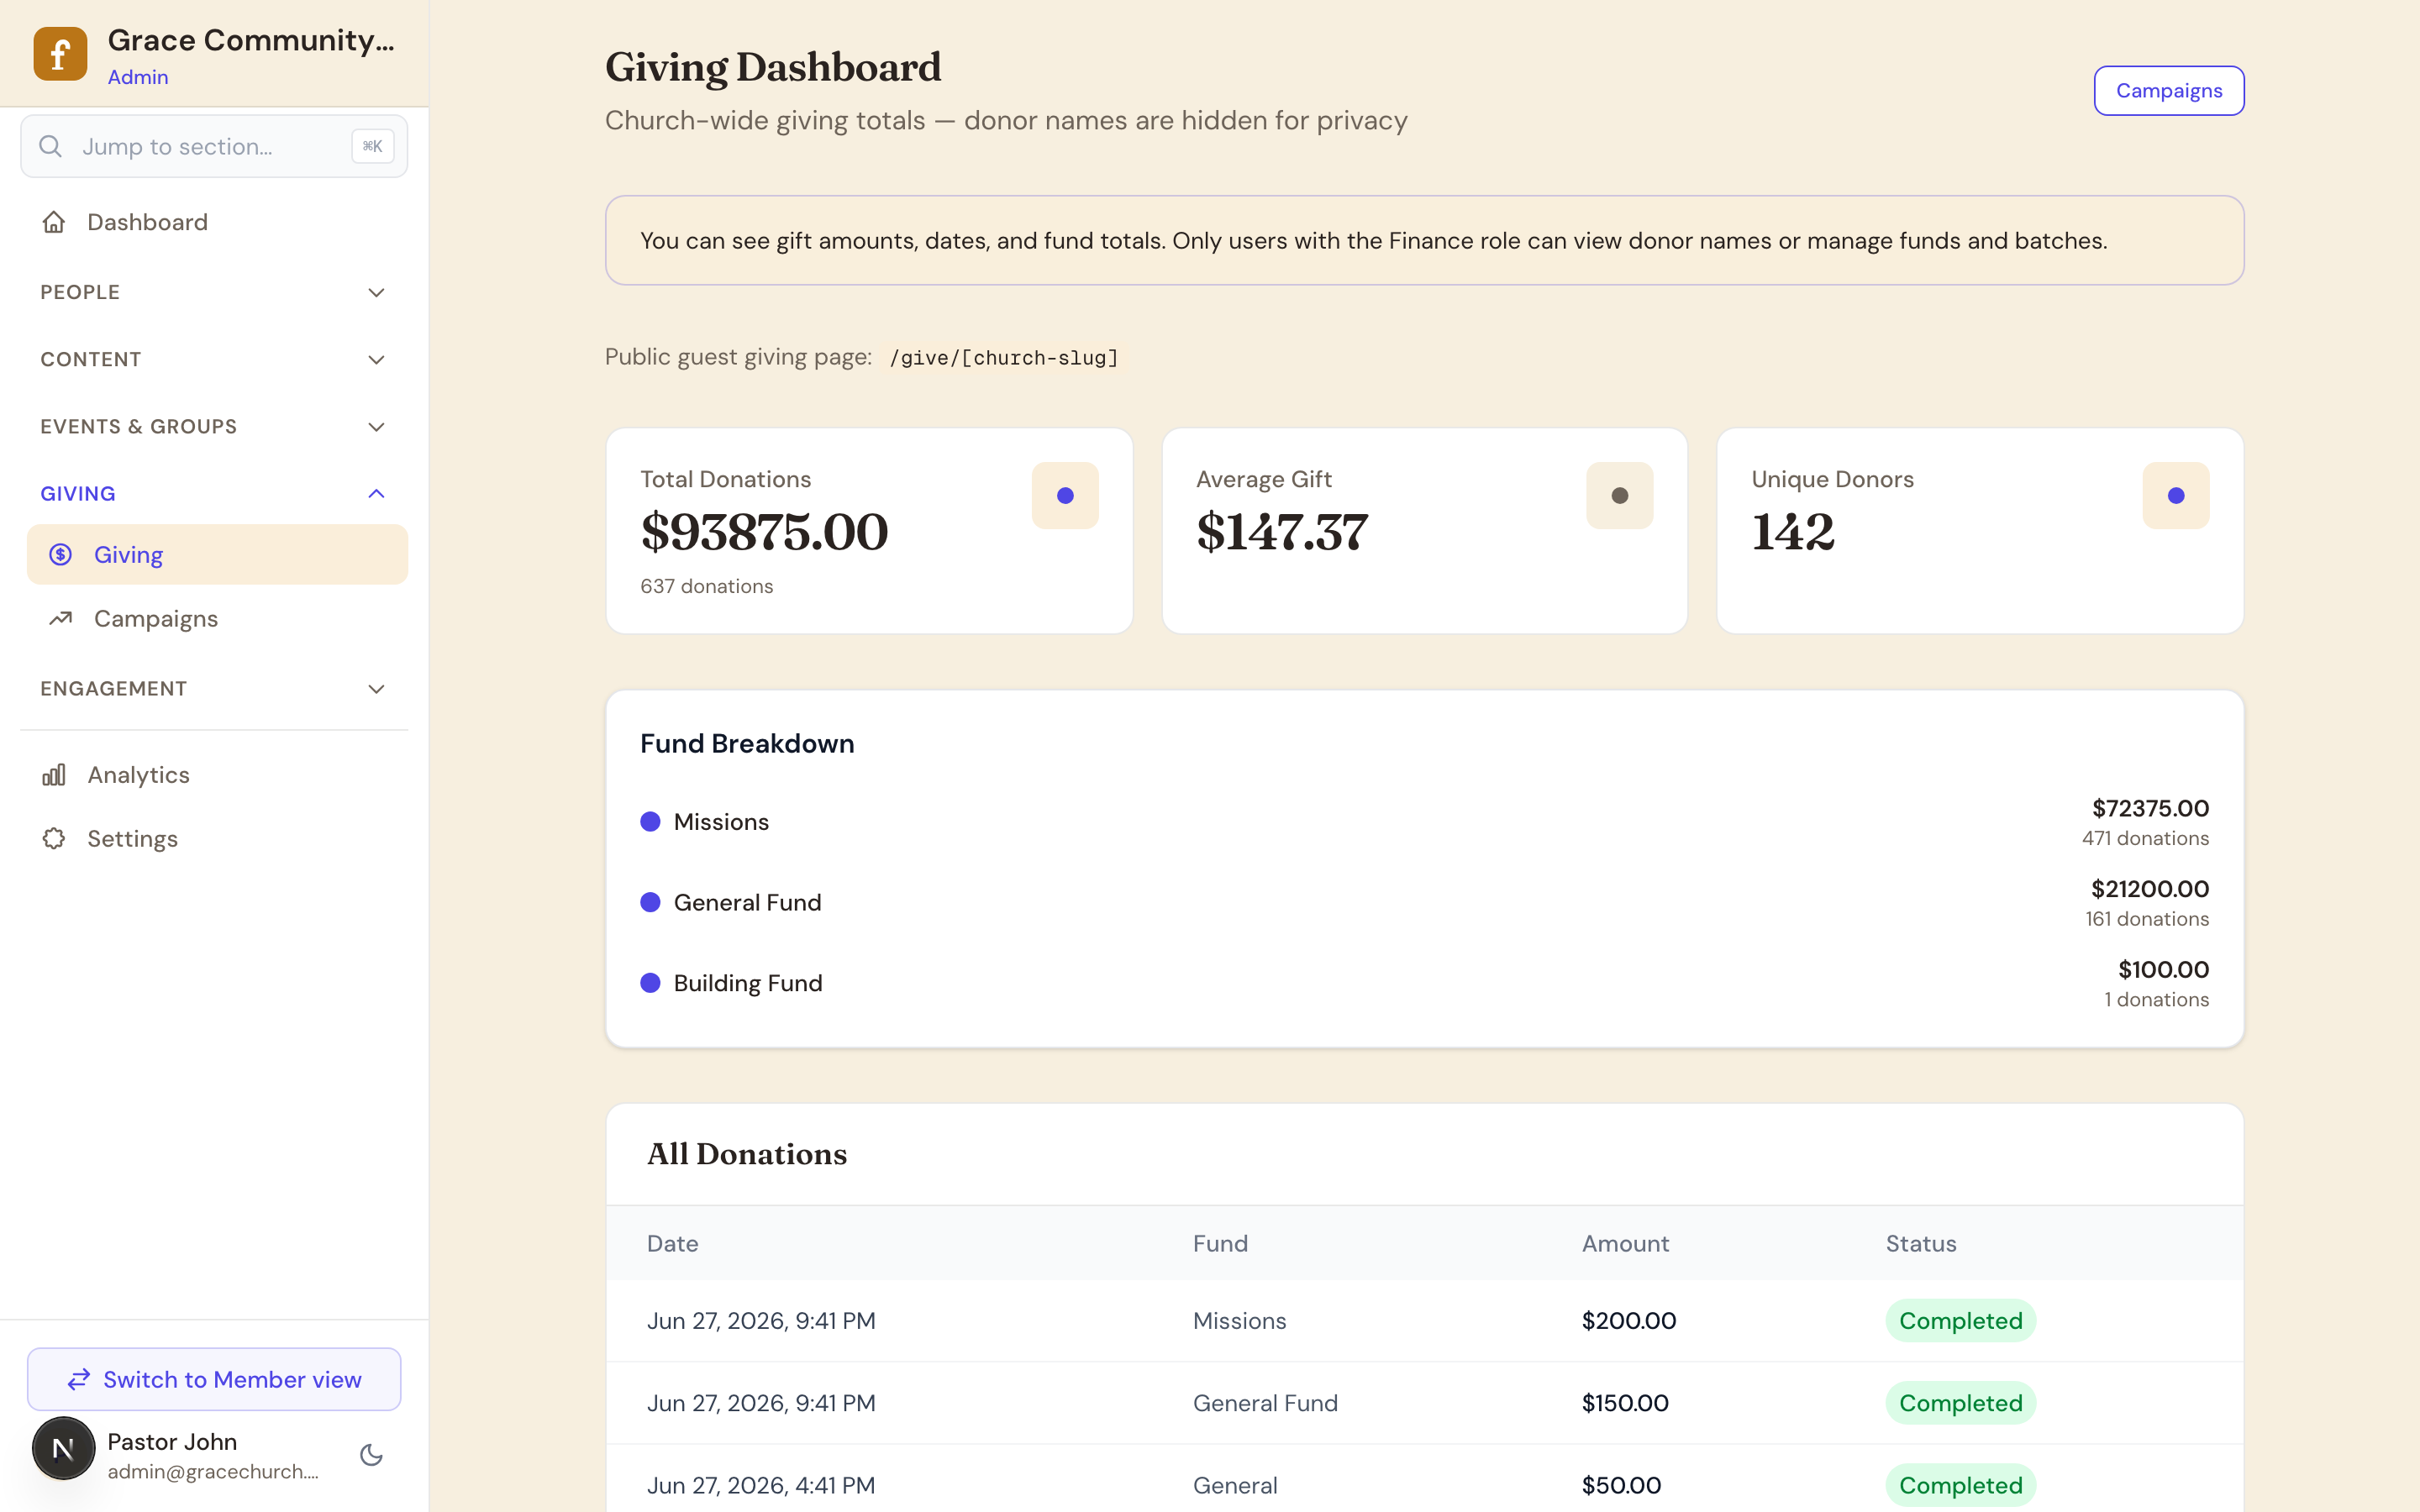2420x1512 pixels.
Task: Click the Settings gear icon
Action: 54,838
